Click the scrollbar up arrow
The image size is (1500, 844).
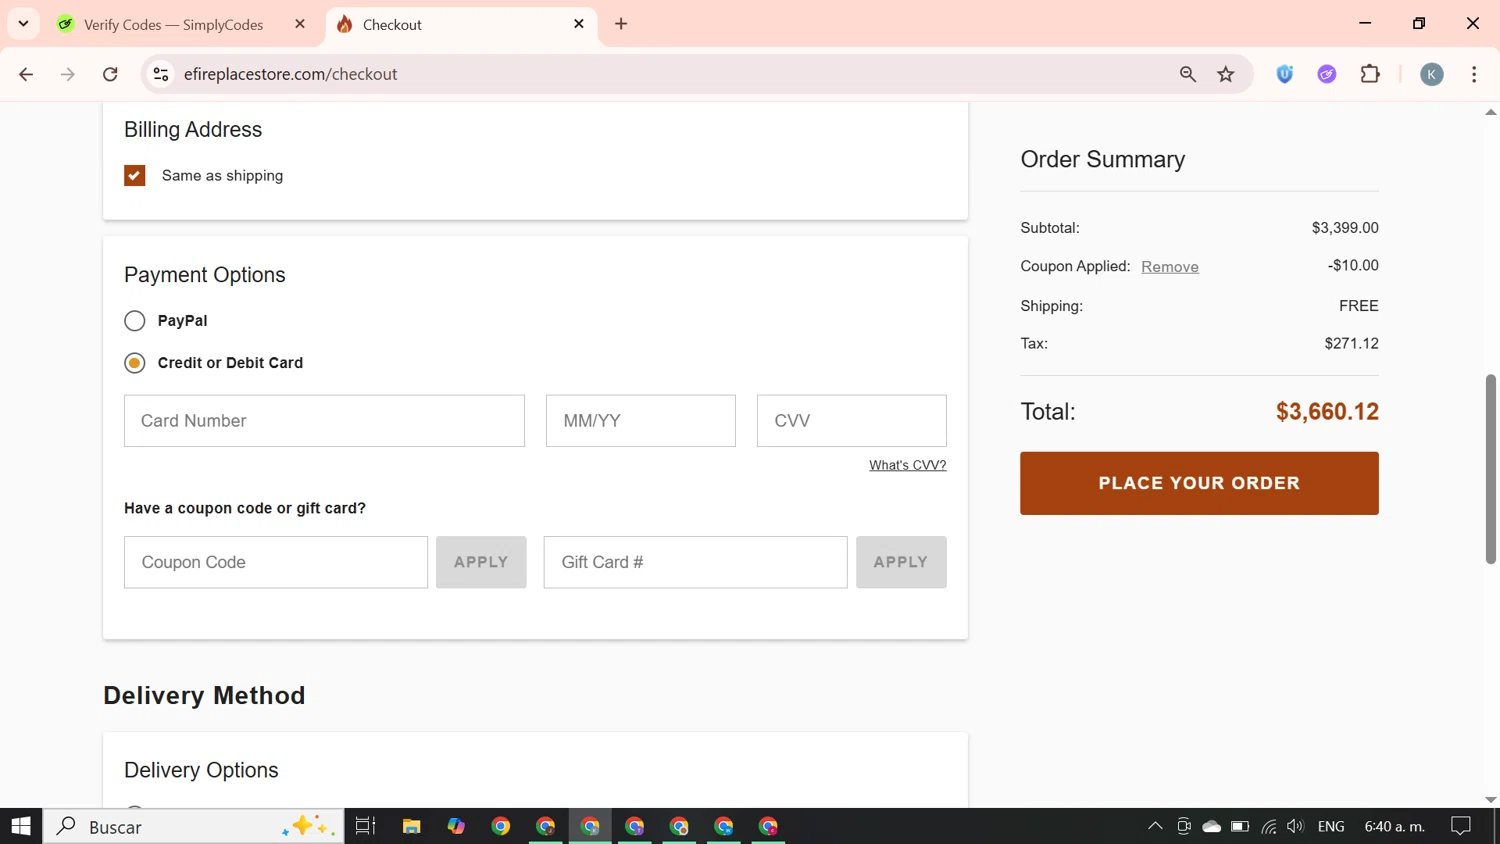coord(1490,112)
